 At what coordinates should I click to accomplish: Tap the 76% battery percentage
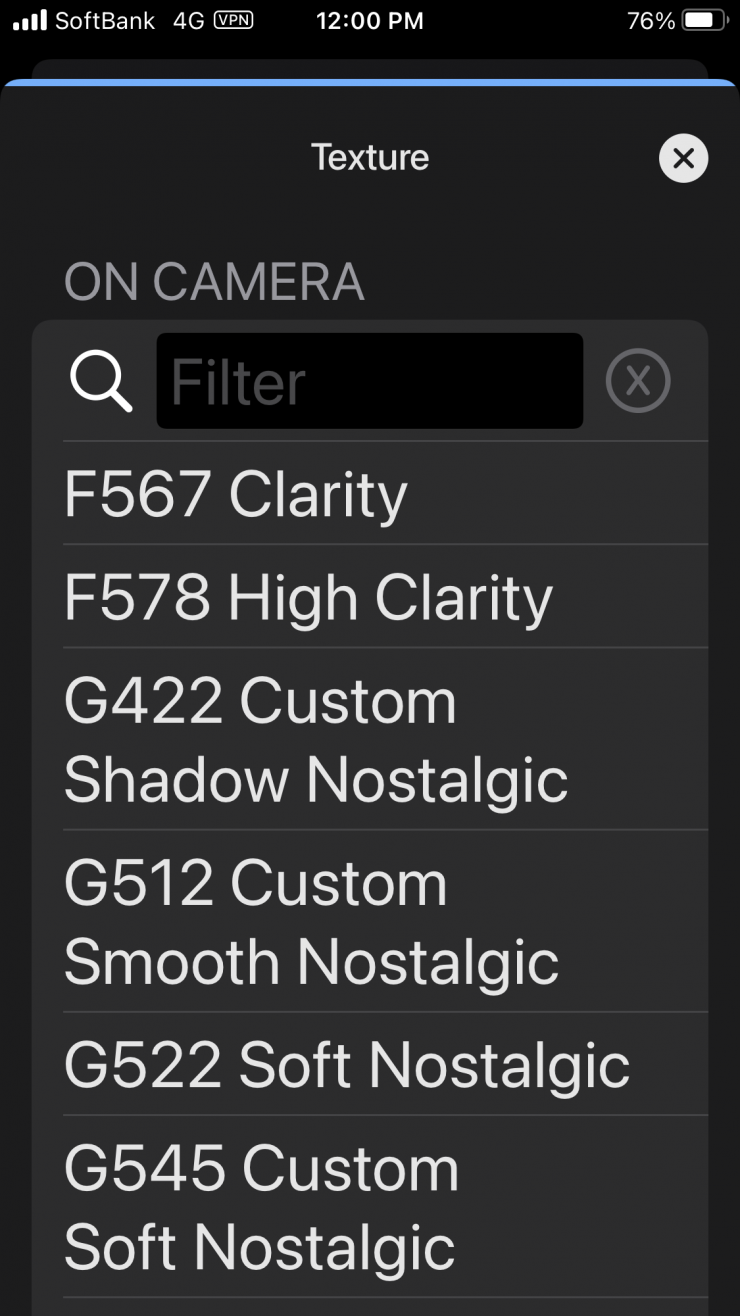(x=651, y=20)
